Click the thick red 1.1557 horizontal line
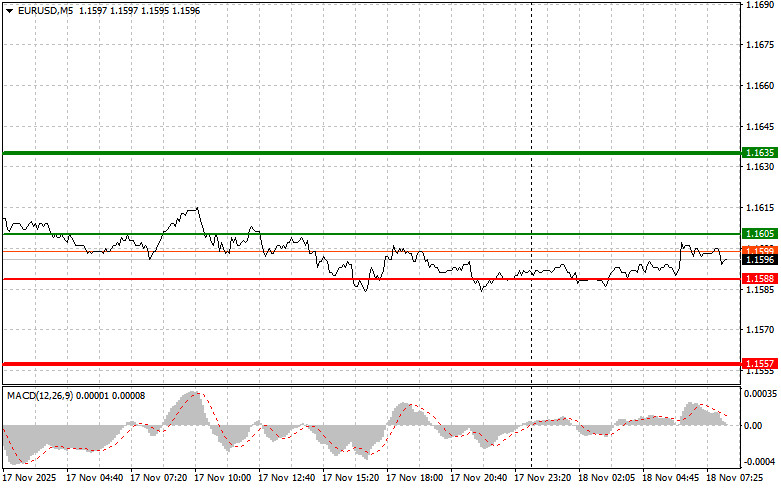 pyautogui.click(x=372, y=364)
